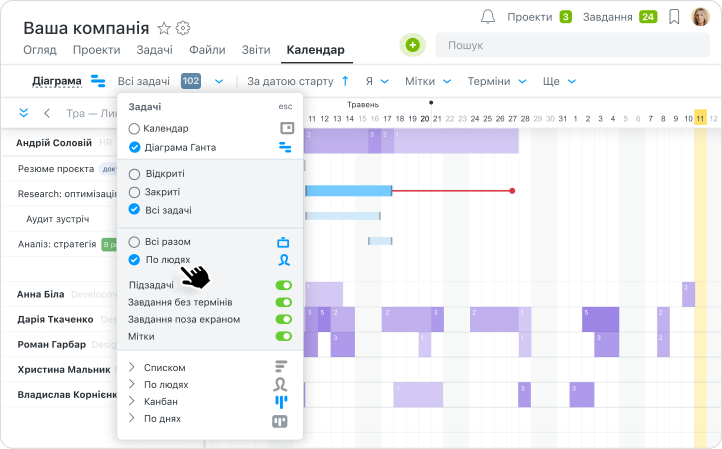722x449 pixels.
Task: Open the Мітки filter dropdown
Action: tap(428, 81)
